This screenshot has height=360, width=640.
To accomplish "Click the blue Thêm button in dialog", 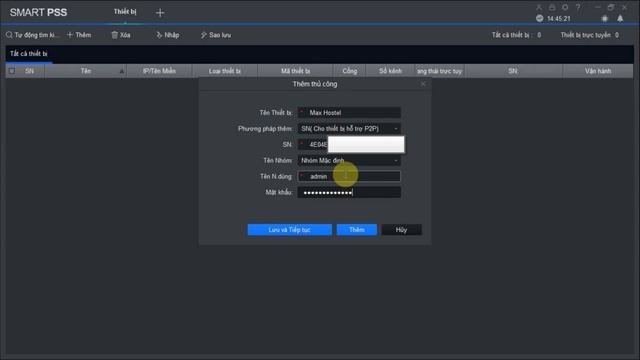I will coord(356,230).
